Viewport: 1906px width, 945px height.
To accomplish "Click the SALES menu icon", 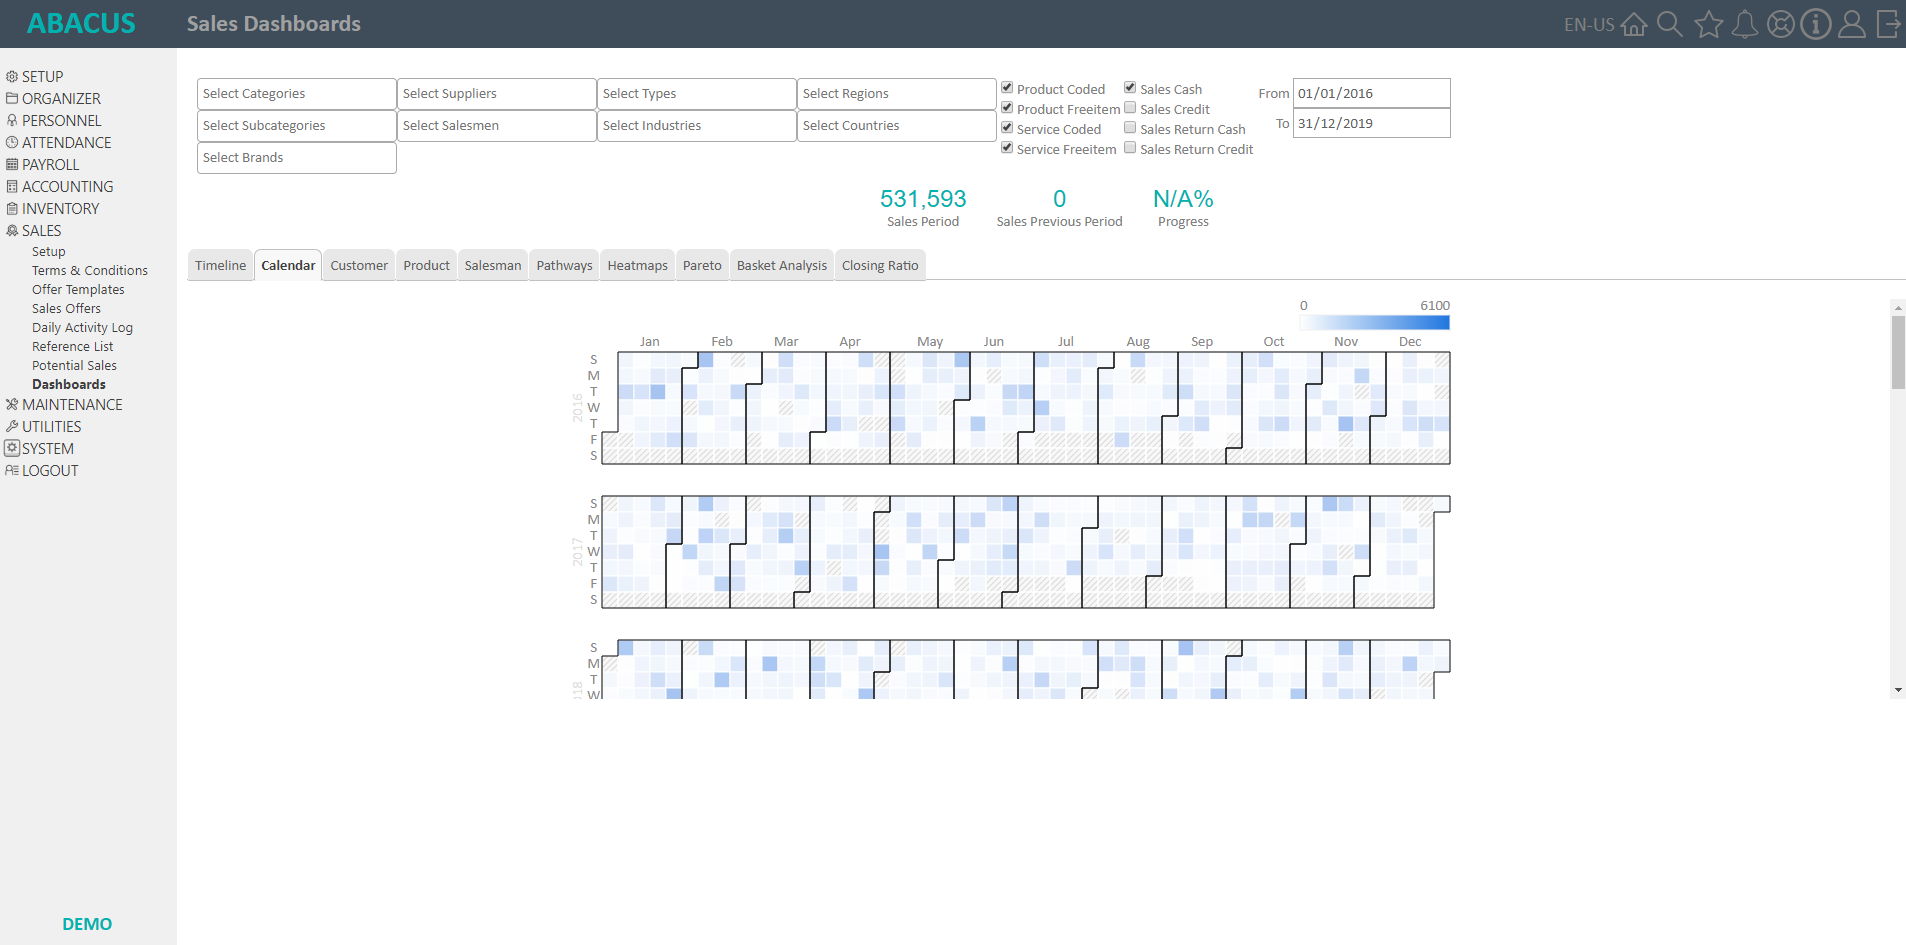I will [12, 230].
